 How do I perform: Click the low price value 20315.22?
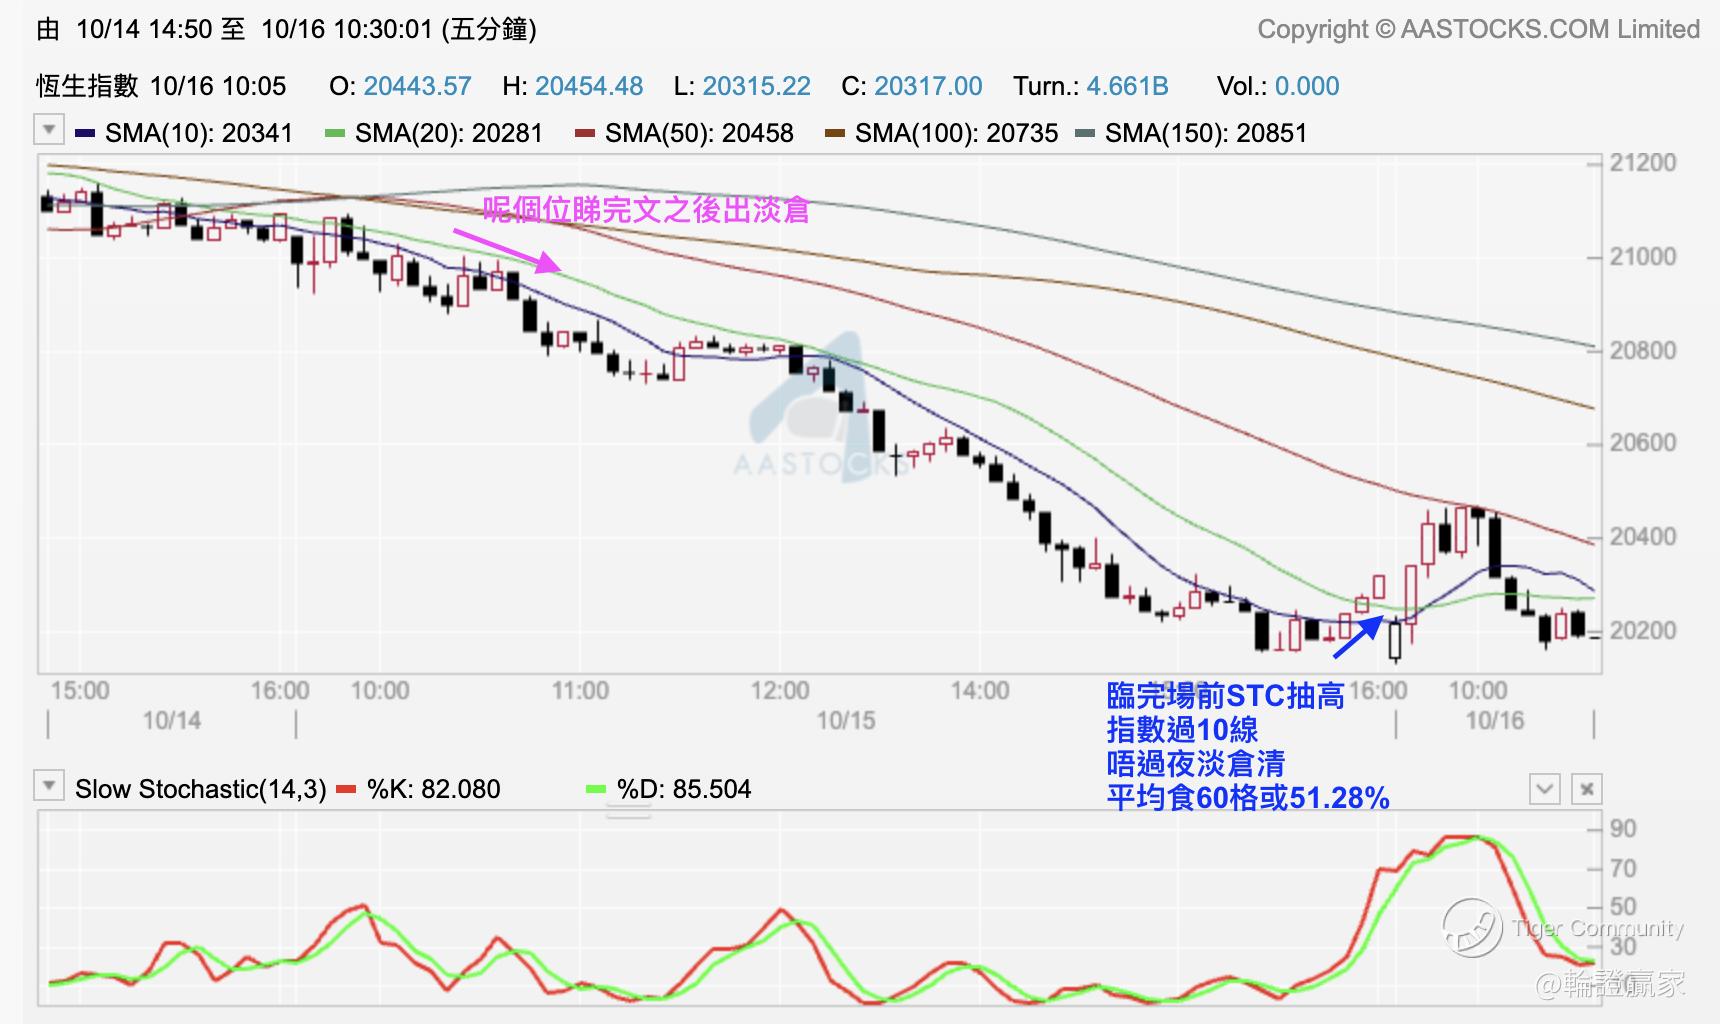coord(756,86)
